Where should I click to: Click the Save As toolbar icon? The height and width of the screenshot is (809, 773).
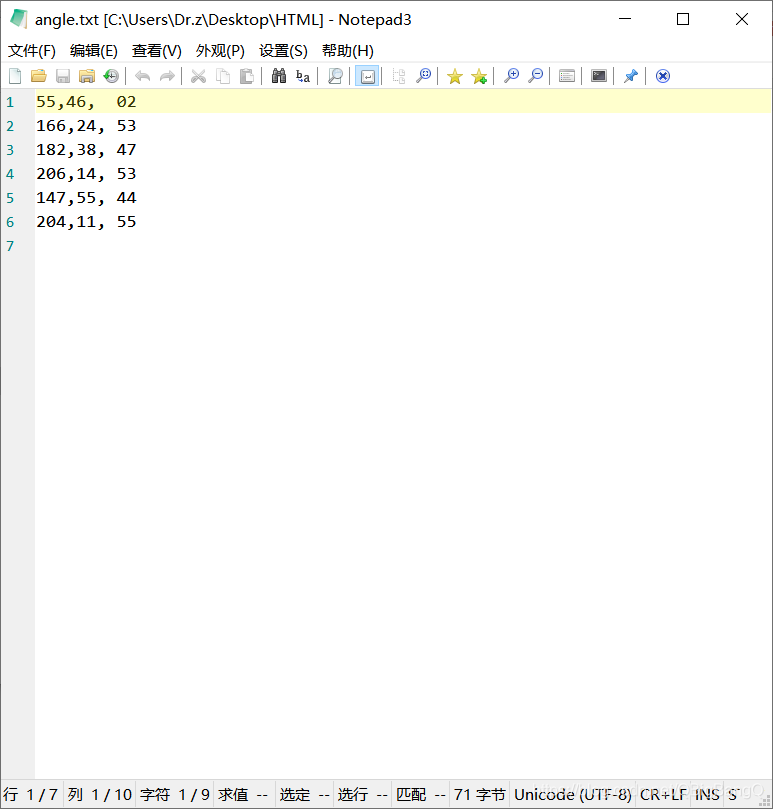pyautogui.click(x=87, y=76)
